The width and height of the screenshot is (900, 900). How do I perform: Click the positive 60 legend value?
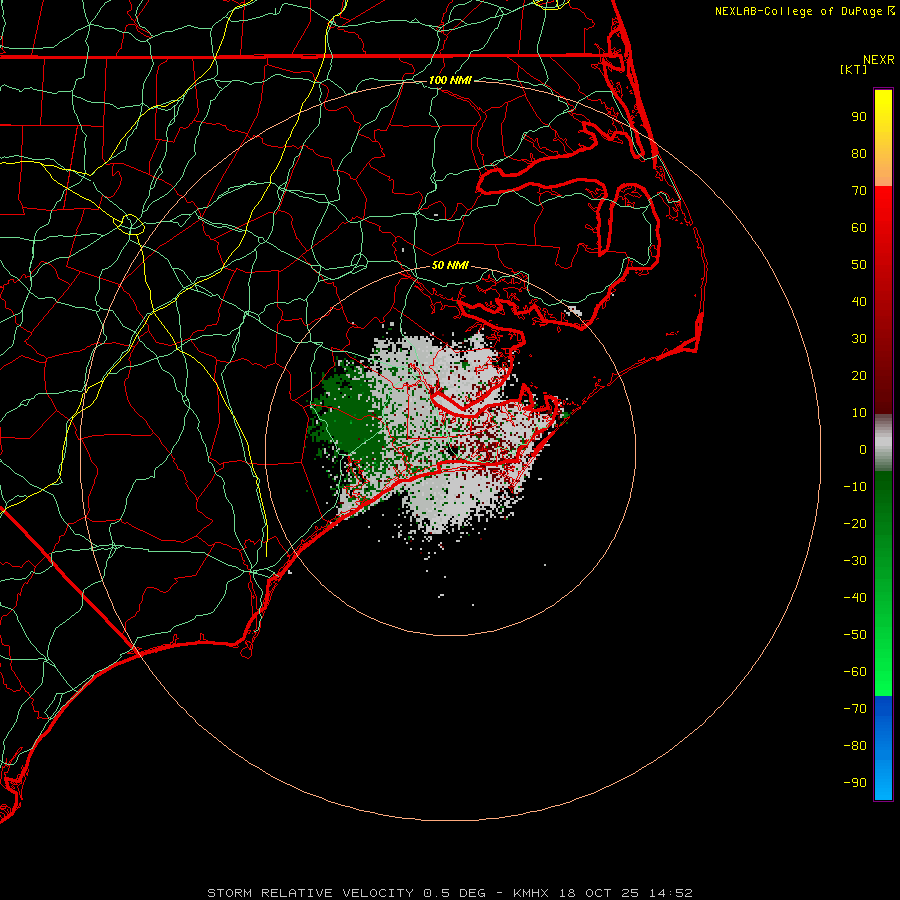tap(859, 227)
